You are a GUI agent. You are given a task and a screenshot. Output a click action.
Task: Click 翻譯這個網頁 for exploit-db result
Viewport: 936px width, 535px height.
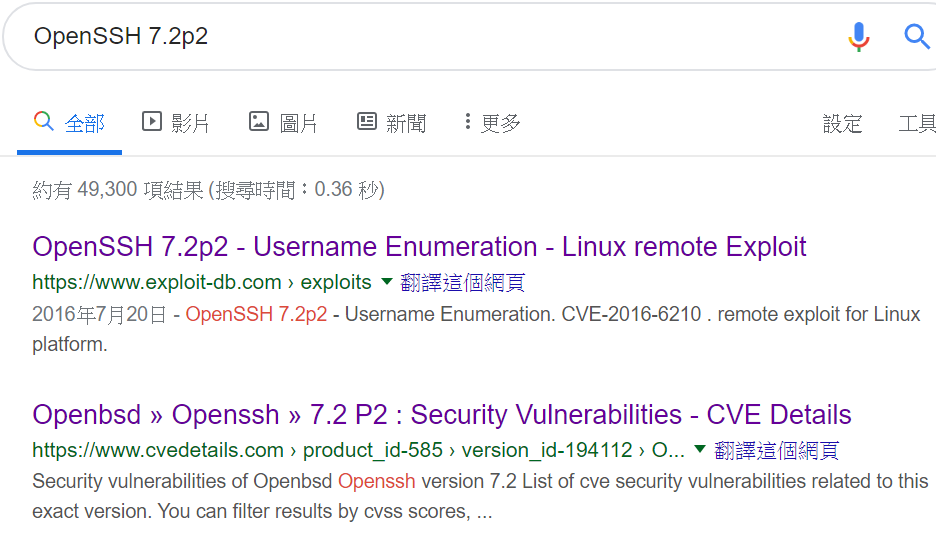(x=463, y=282)
